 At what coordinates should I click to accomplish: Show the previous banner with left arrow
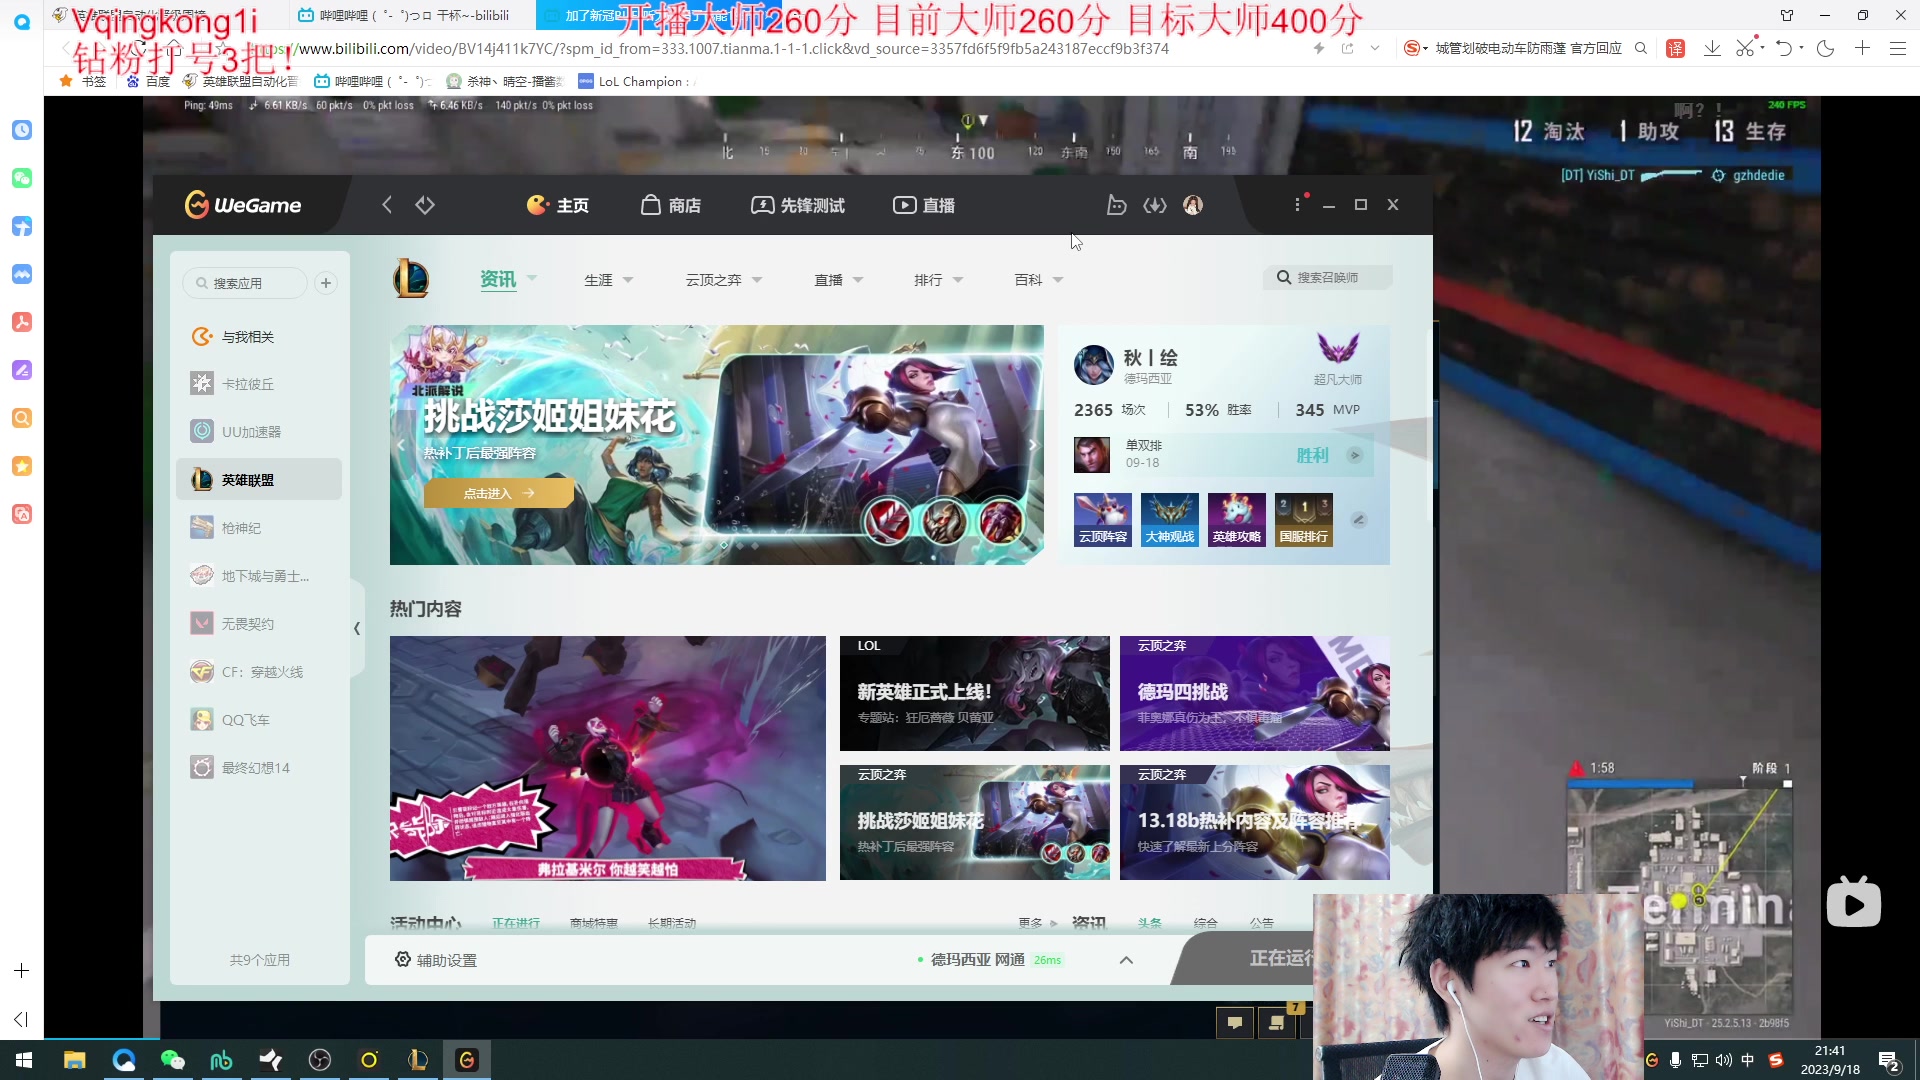click(x=401, y=445)
